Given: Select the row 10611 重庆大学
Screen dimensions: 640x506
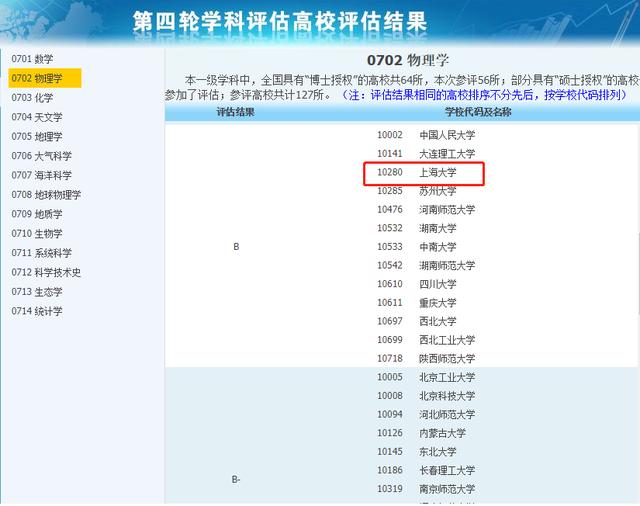Looking at the screenshot, I should point(416,302).
